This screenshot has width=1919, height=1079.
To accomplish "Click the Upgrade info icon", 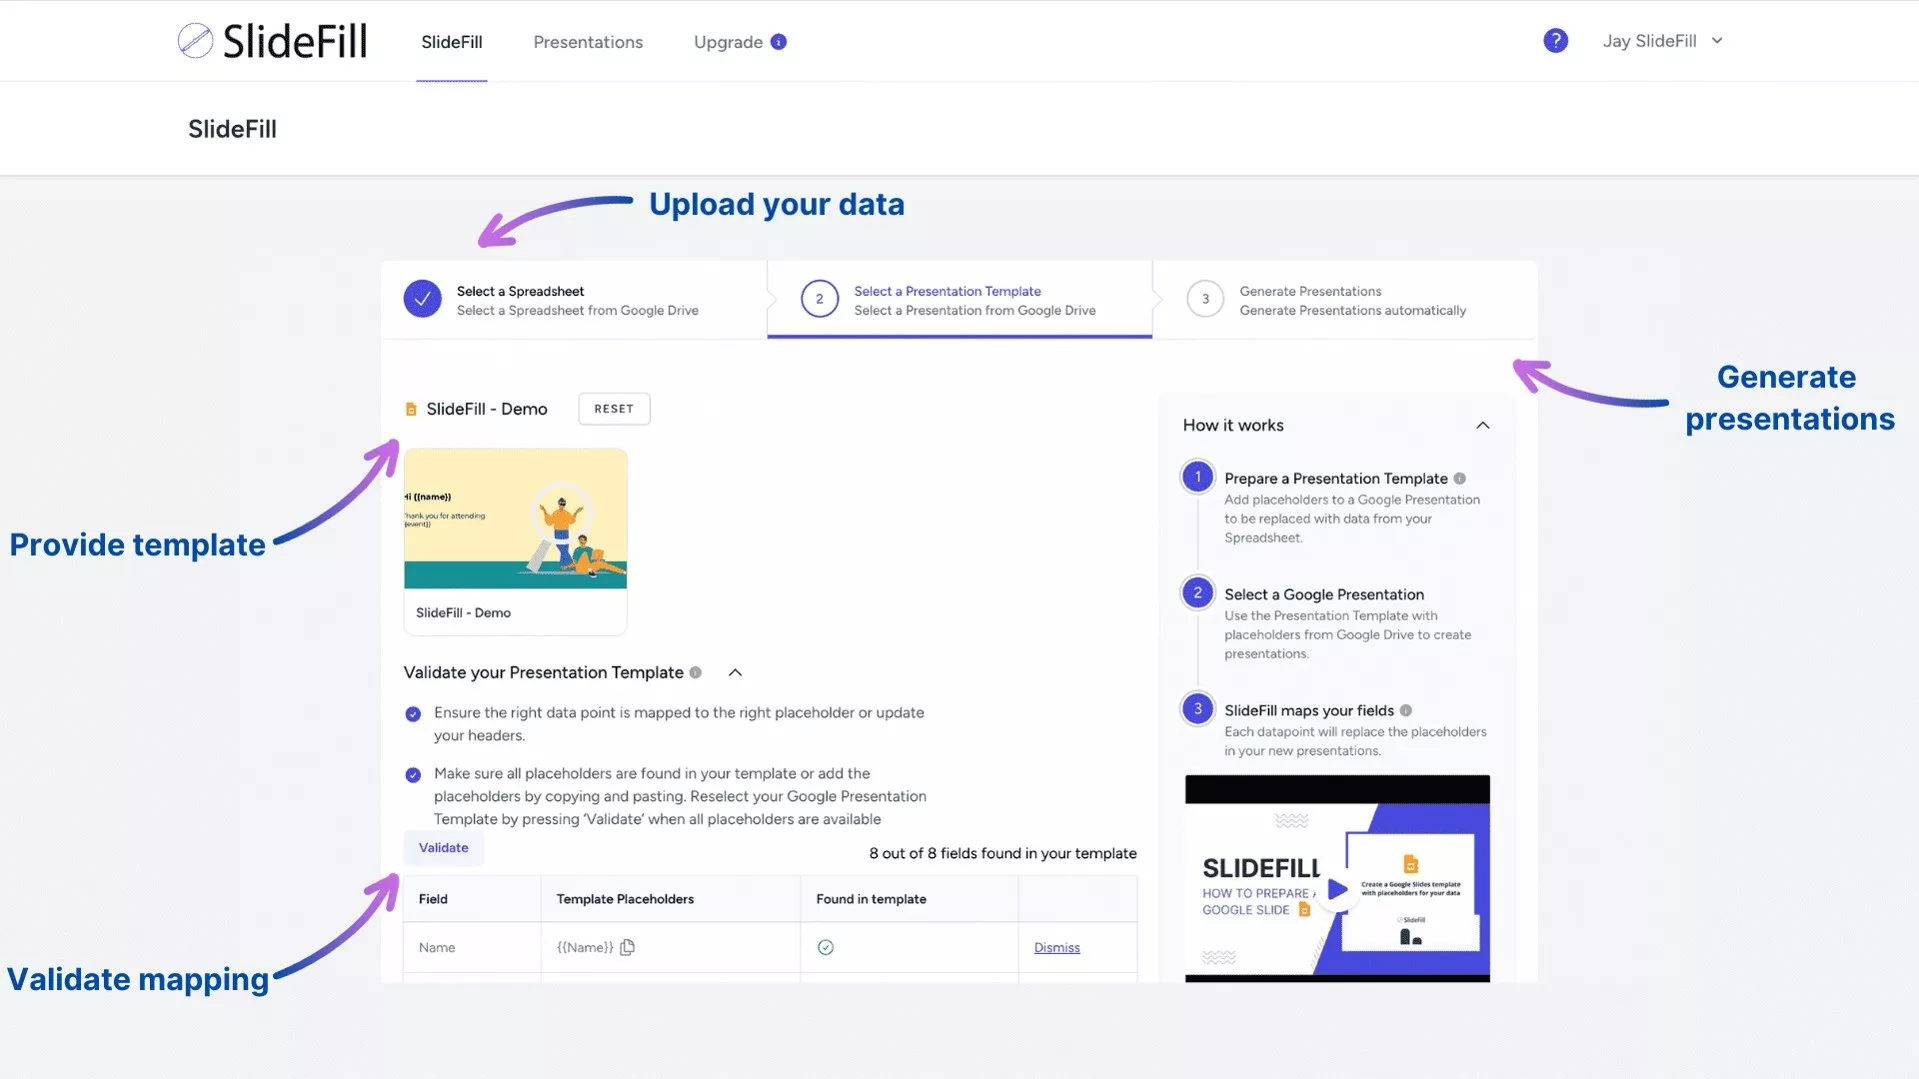I will pos(778,42).
